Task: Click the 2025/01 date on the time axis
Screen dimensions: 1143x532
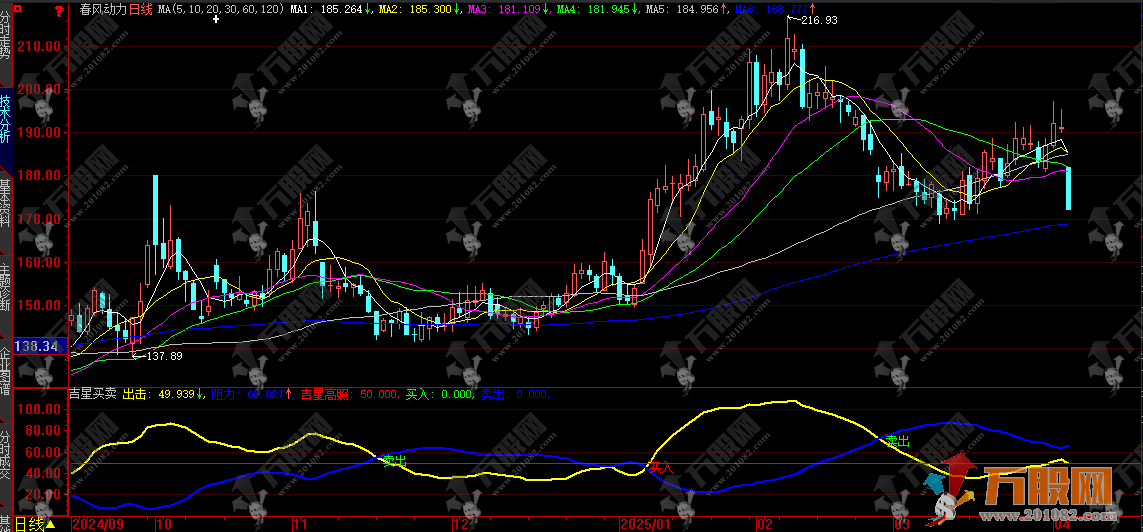Action: point(644,524)
